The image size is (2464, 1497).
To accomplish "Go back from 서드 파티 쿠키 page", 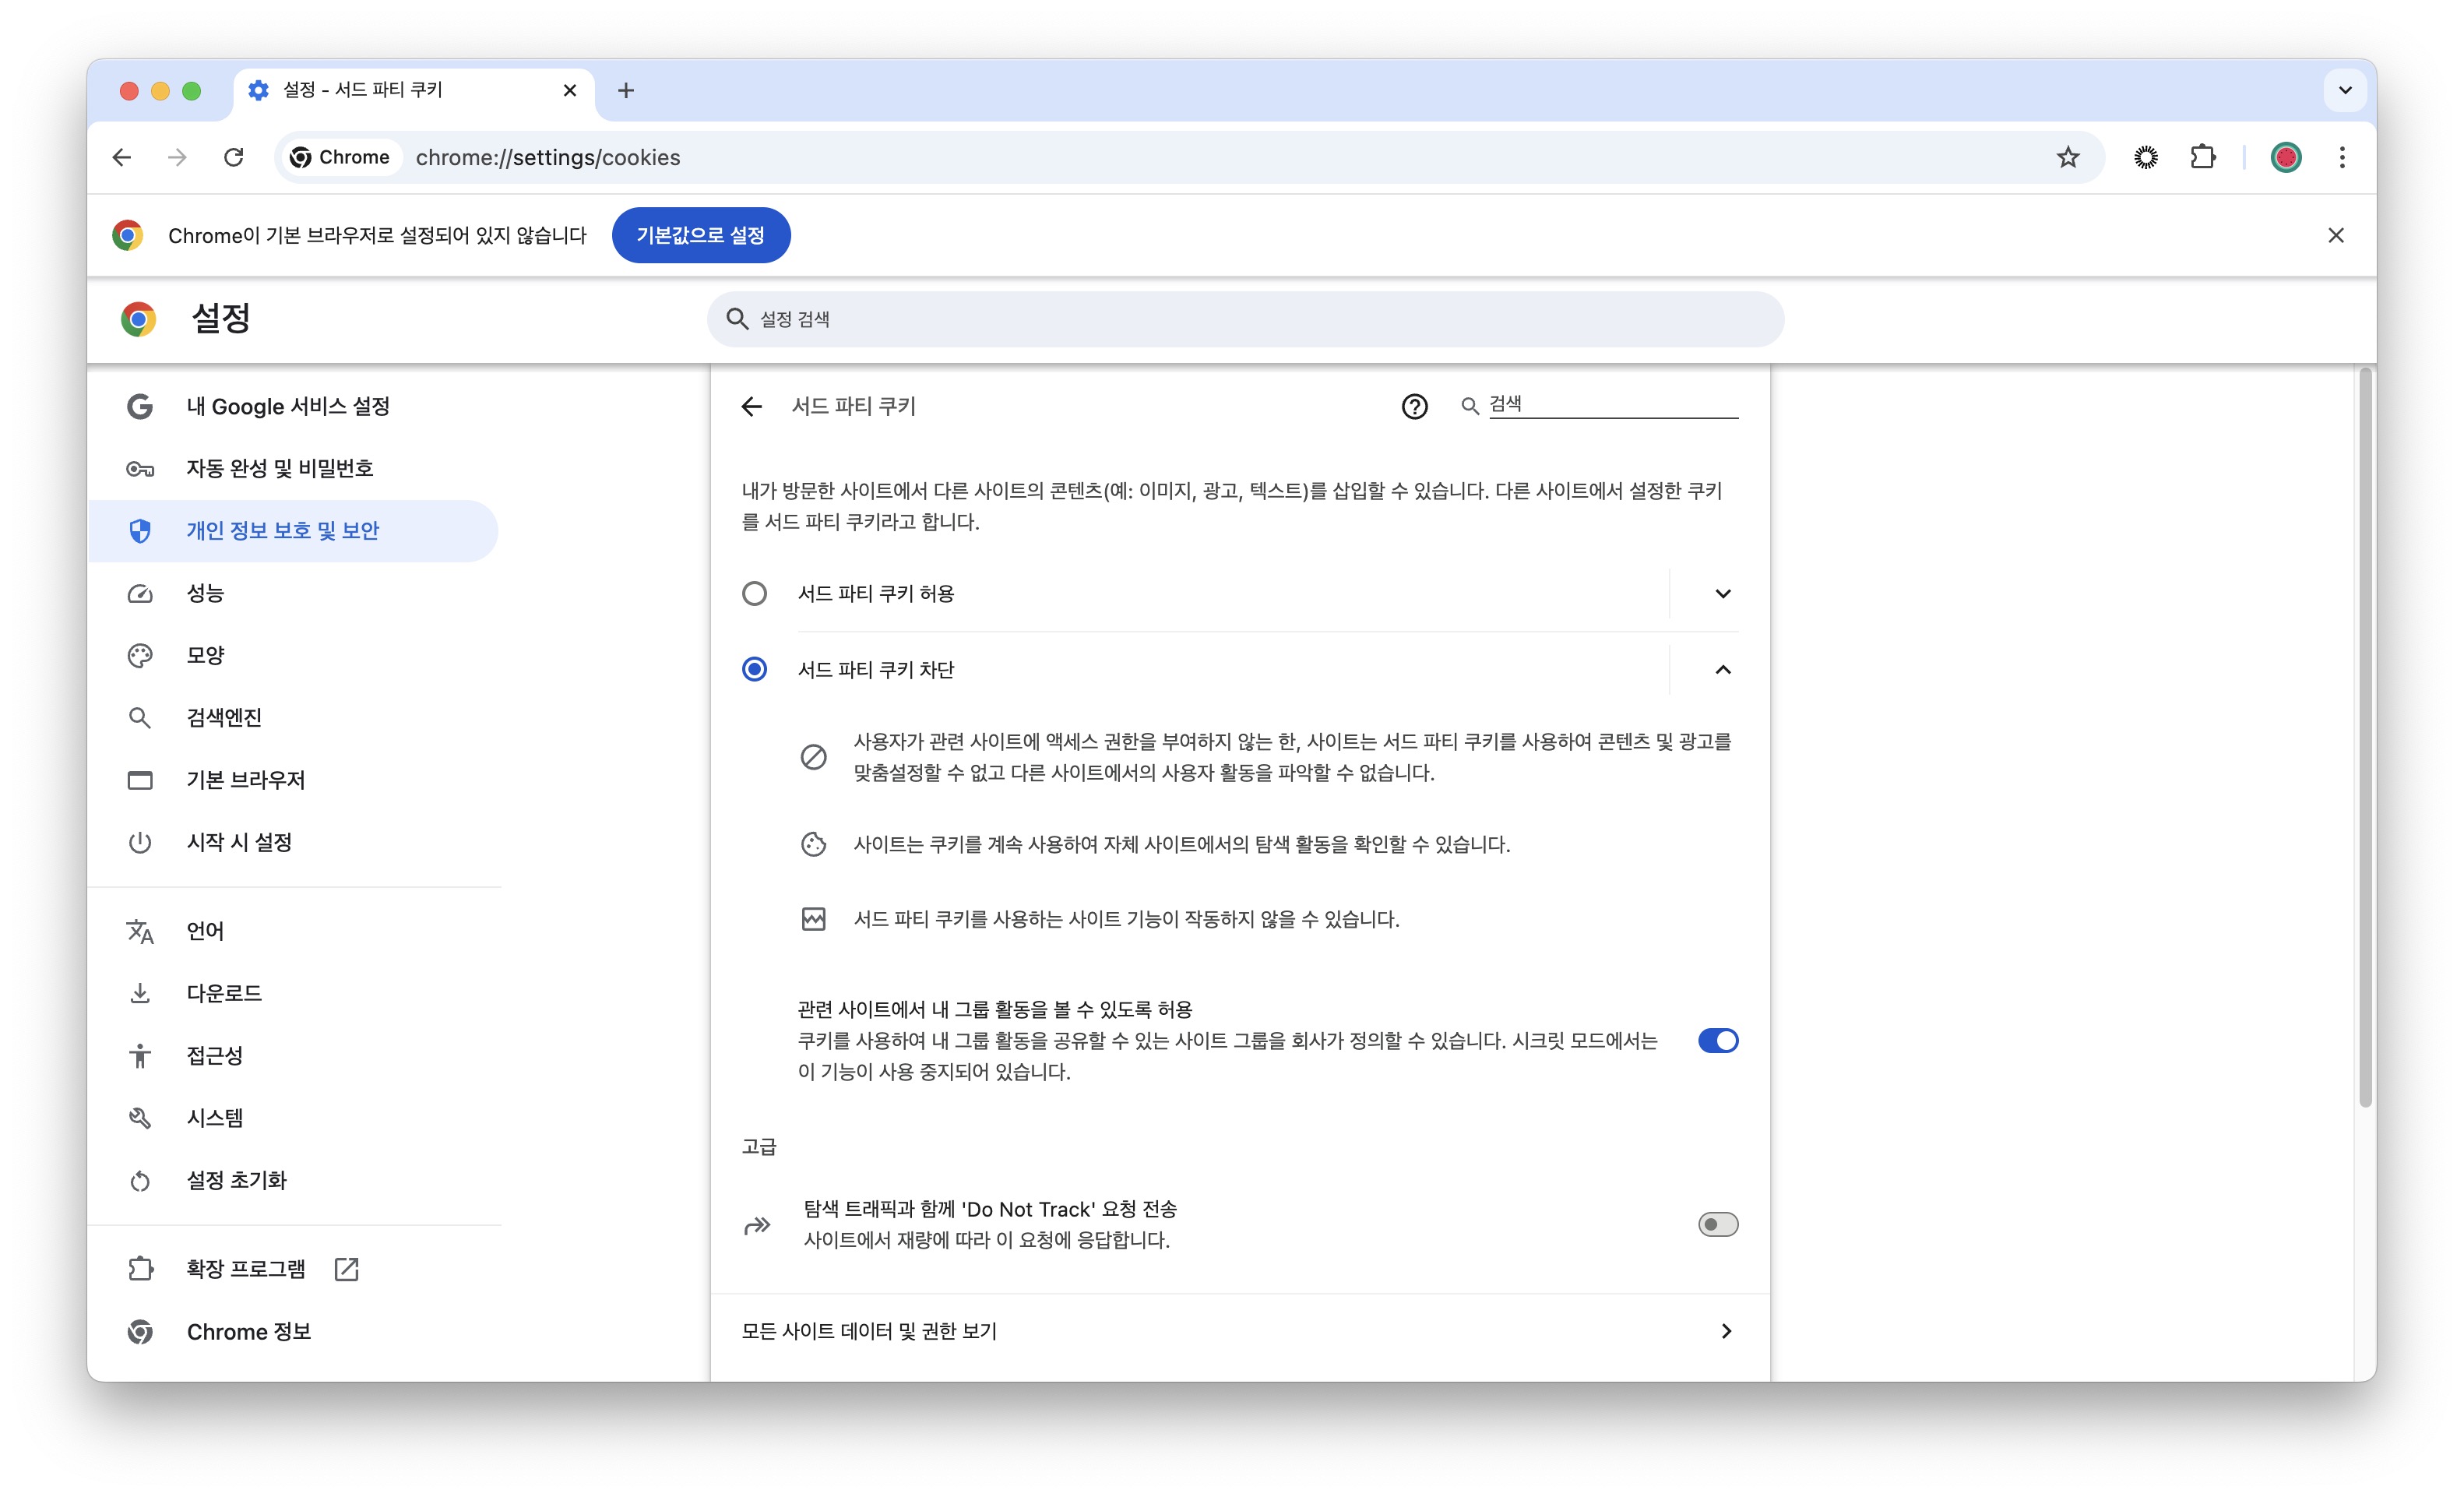I will tap(752, 406).
